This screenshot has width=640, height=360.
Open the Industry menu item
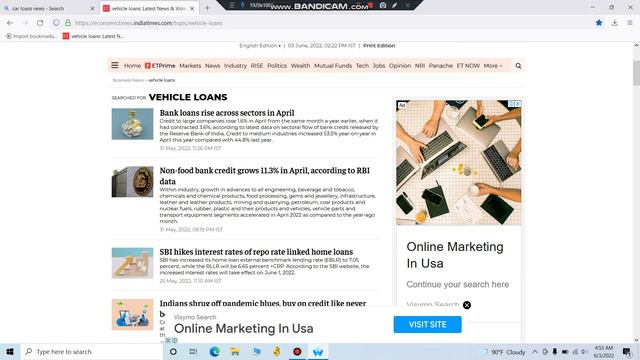pyautogui.click(x=235, y=66)
